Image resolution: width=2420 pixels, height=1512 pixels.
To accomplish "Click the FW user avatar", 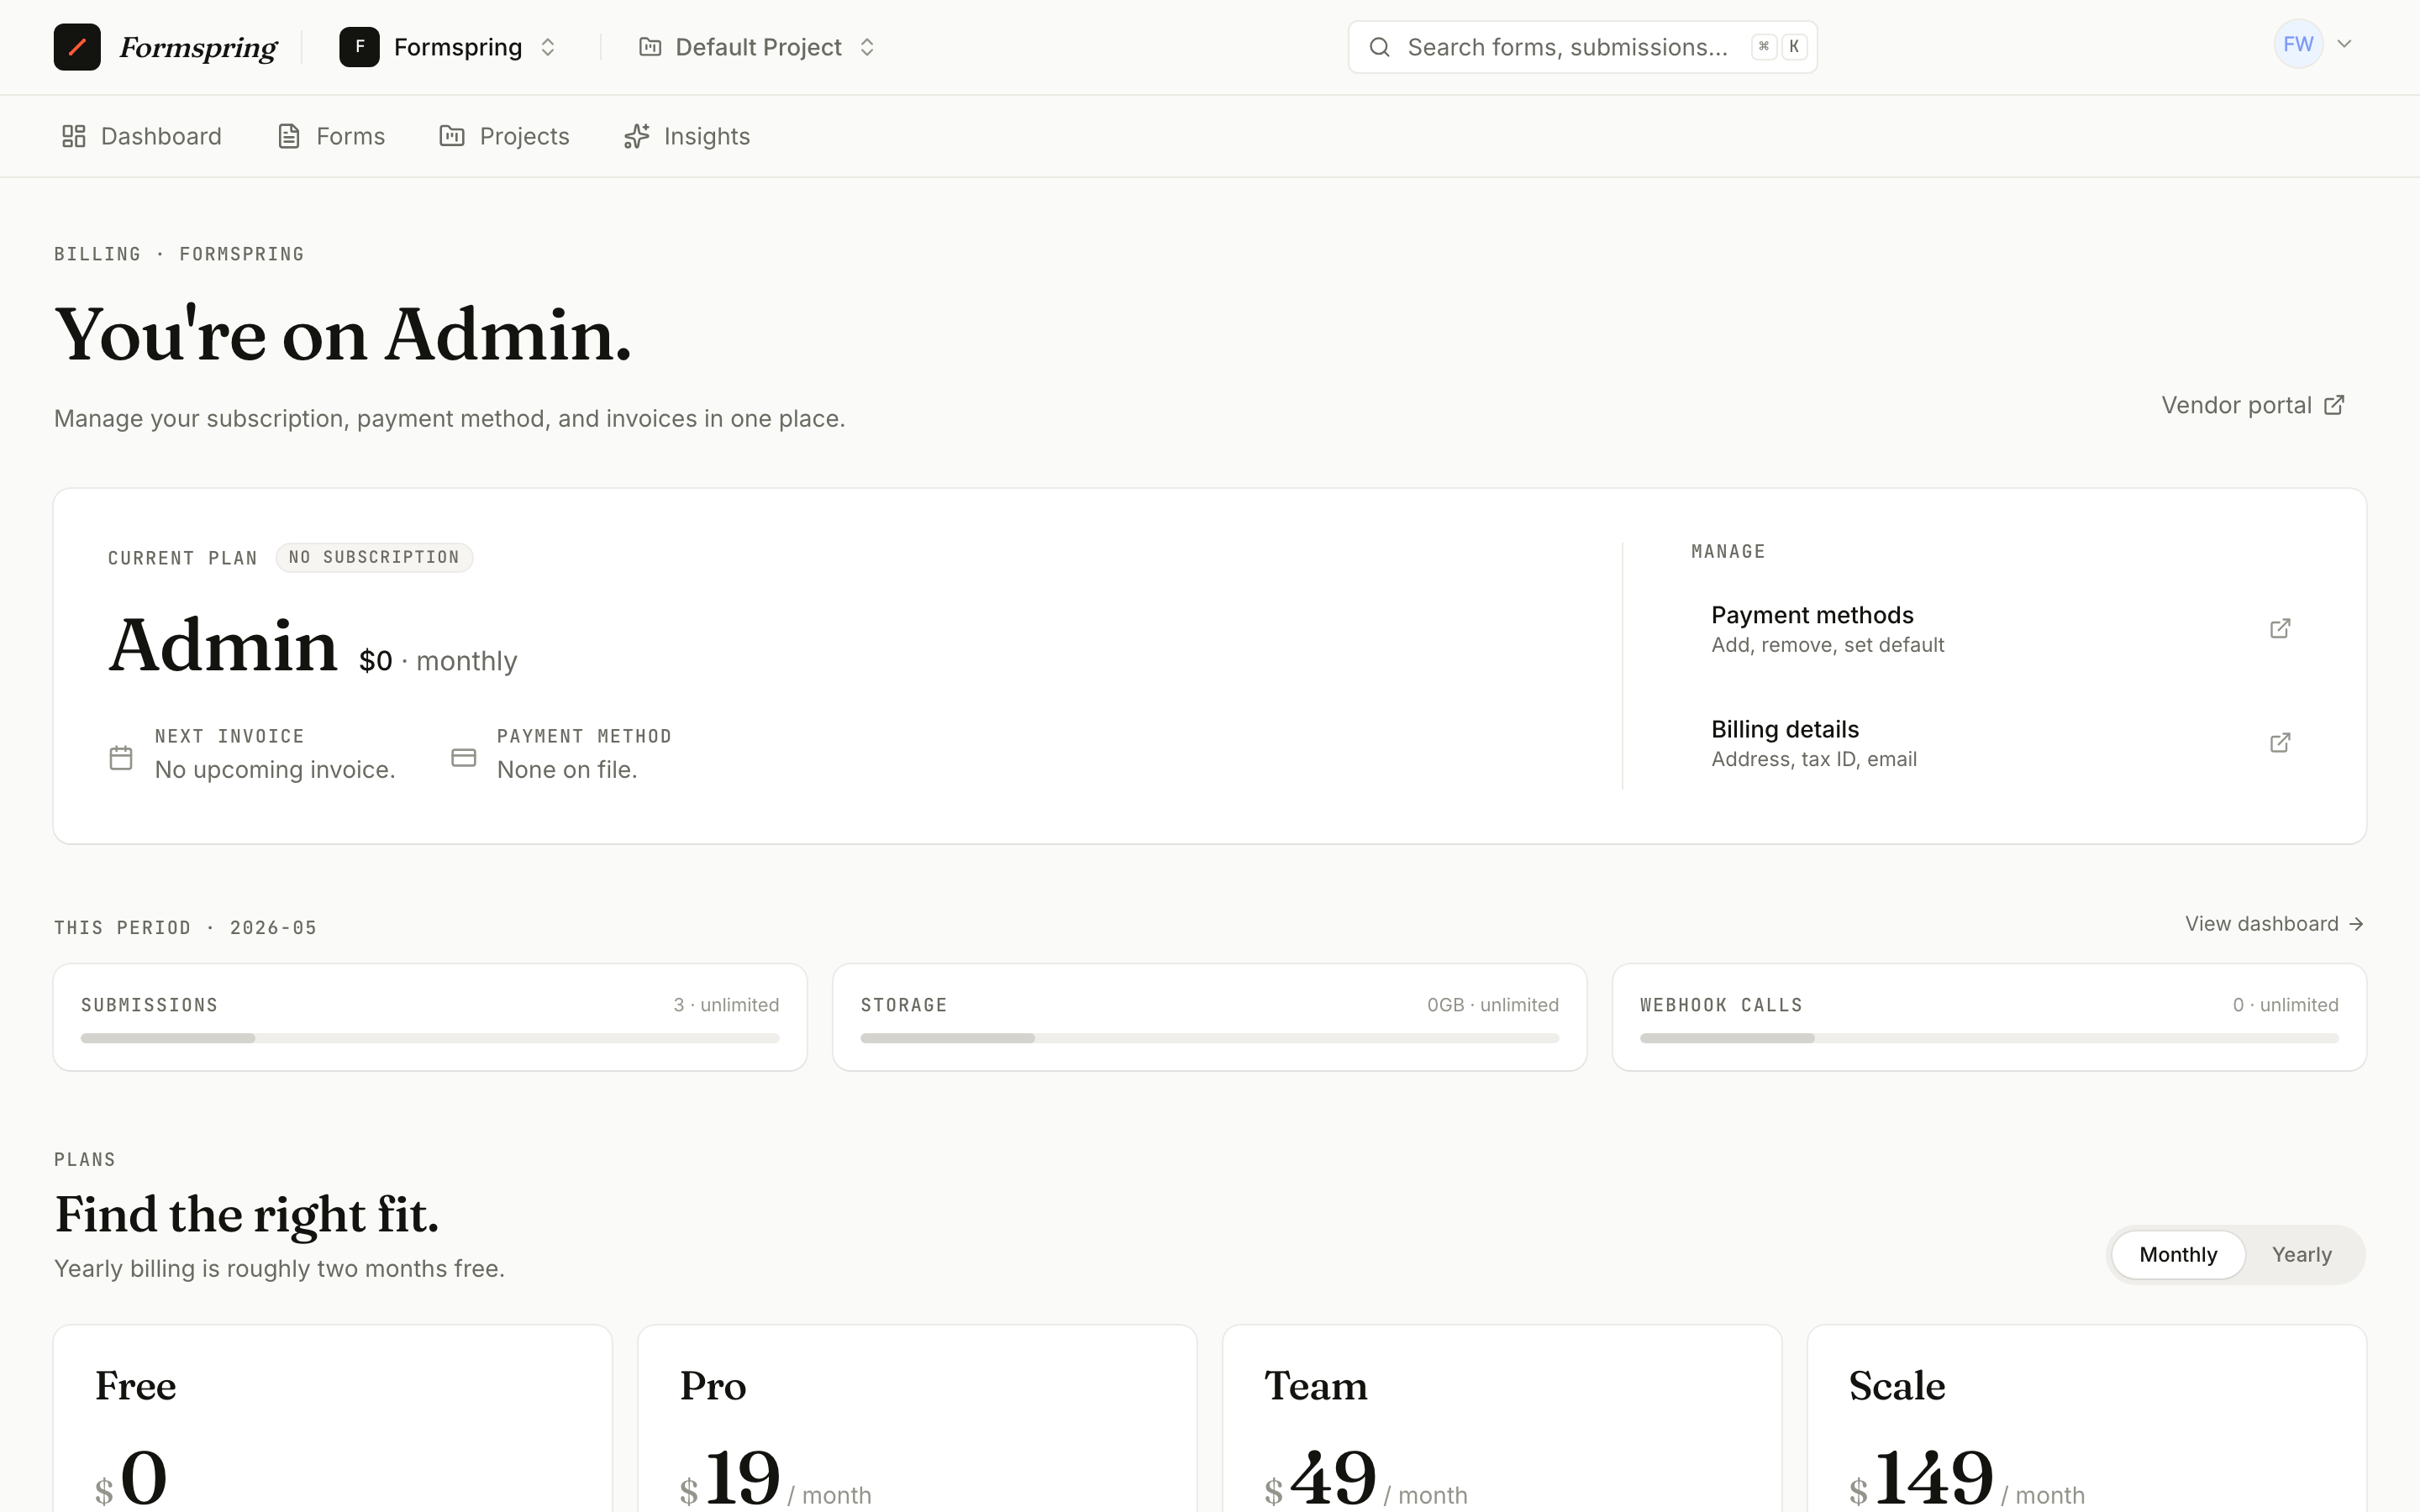I will click(2298, 44).
